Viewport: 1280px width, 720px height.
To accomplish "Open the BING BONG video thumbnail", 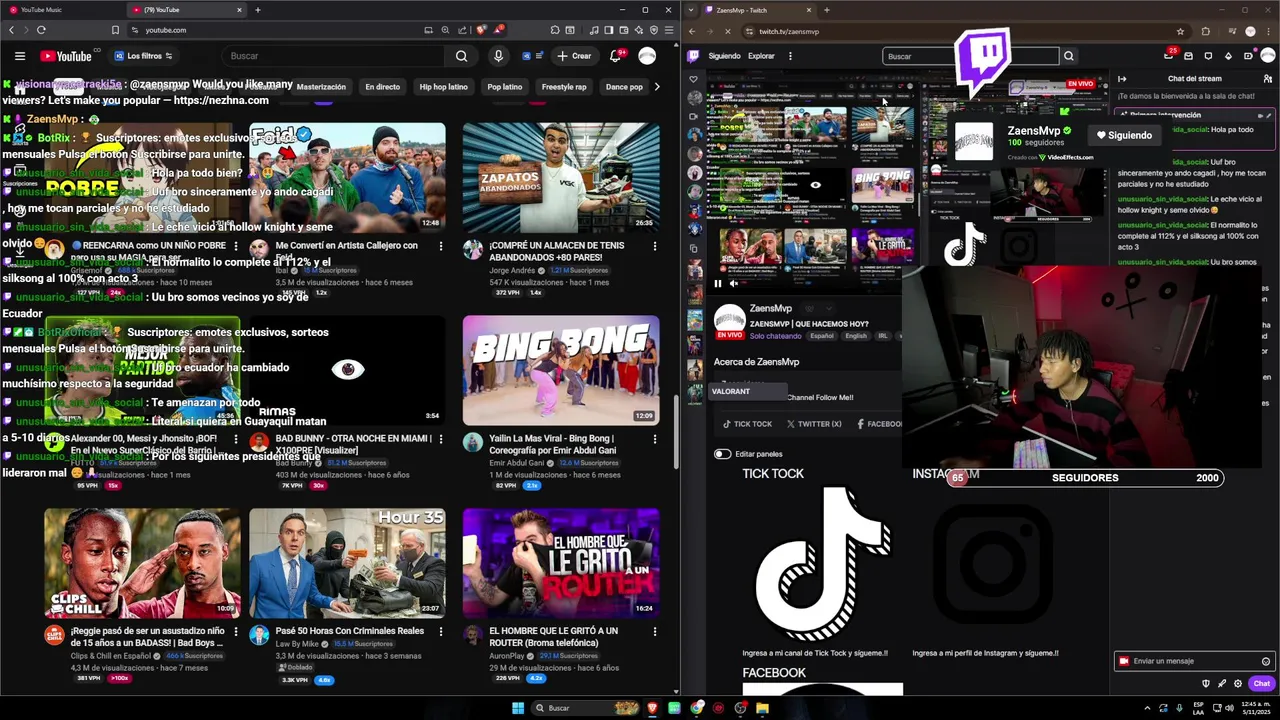I will pos(561,370).
